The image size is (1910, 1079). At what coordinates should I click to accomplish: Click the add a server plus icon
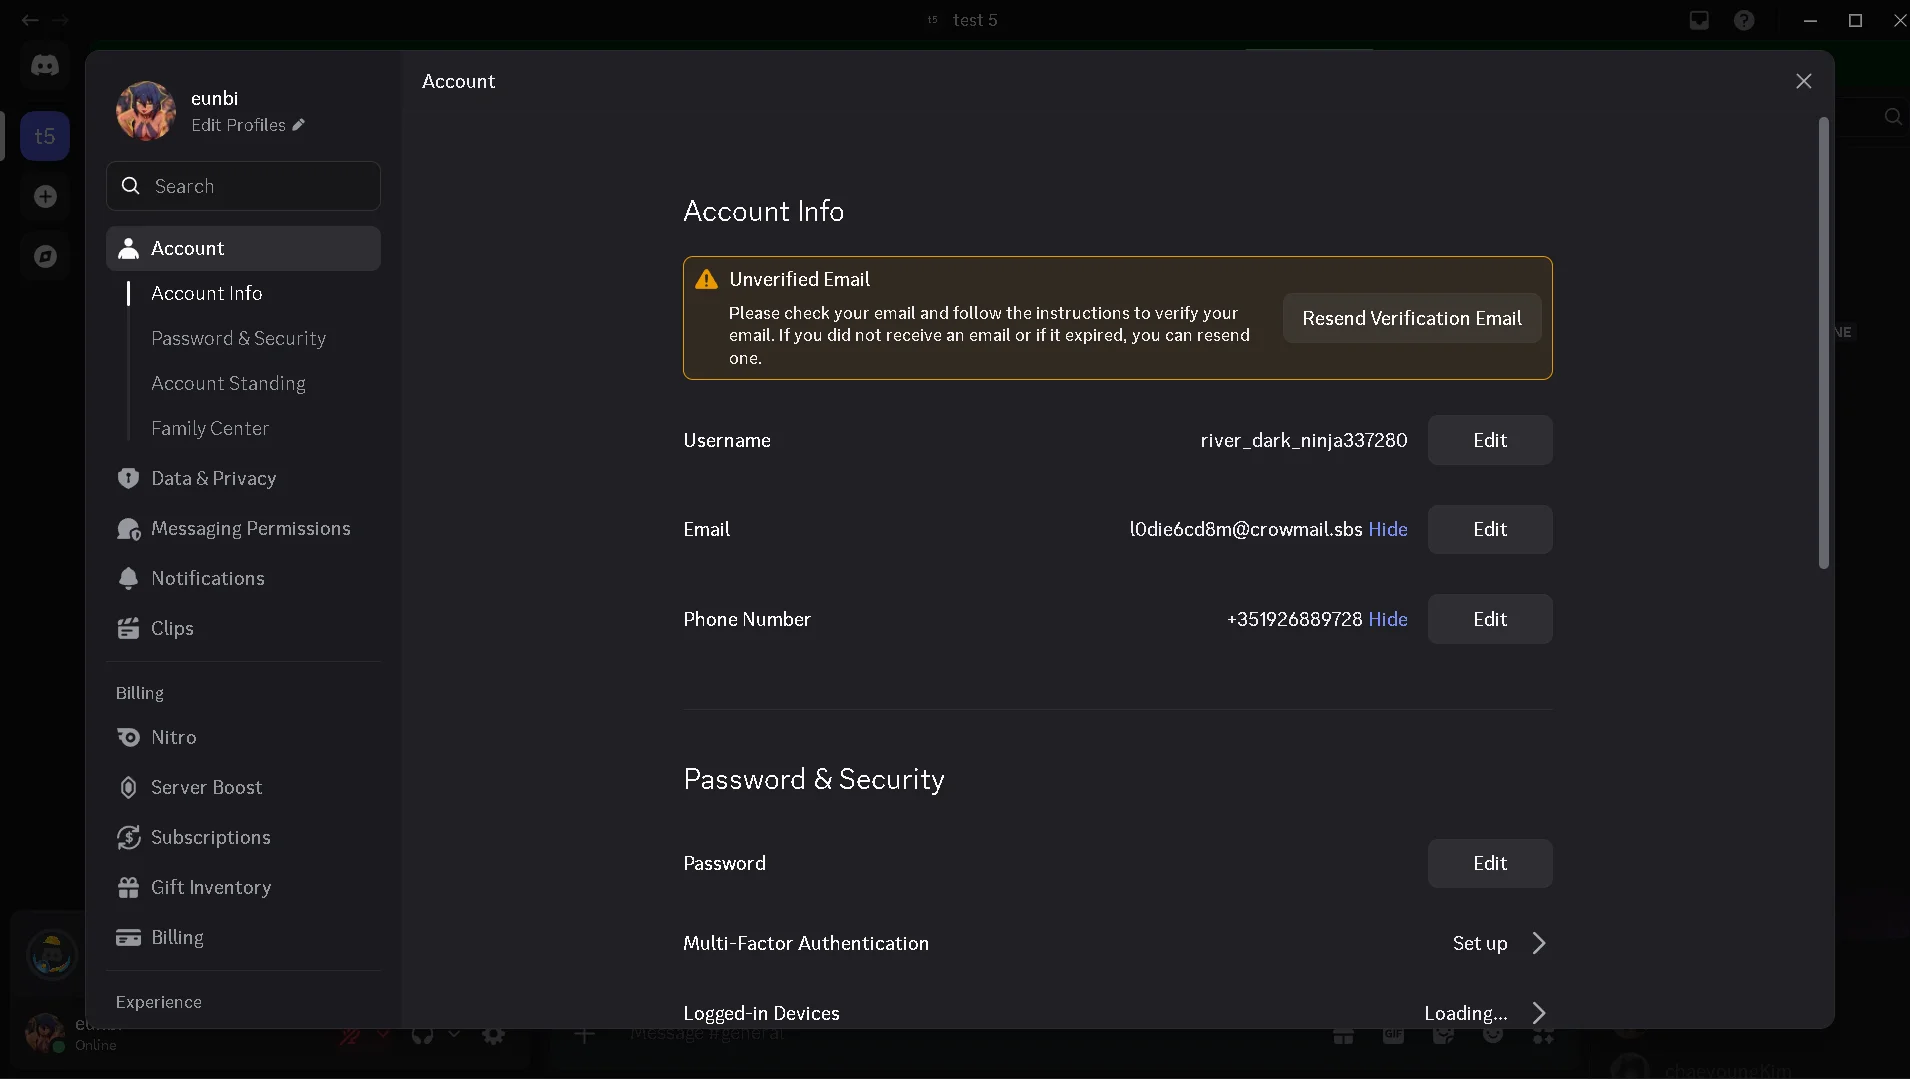(x=44, y=196)
